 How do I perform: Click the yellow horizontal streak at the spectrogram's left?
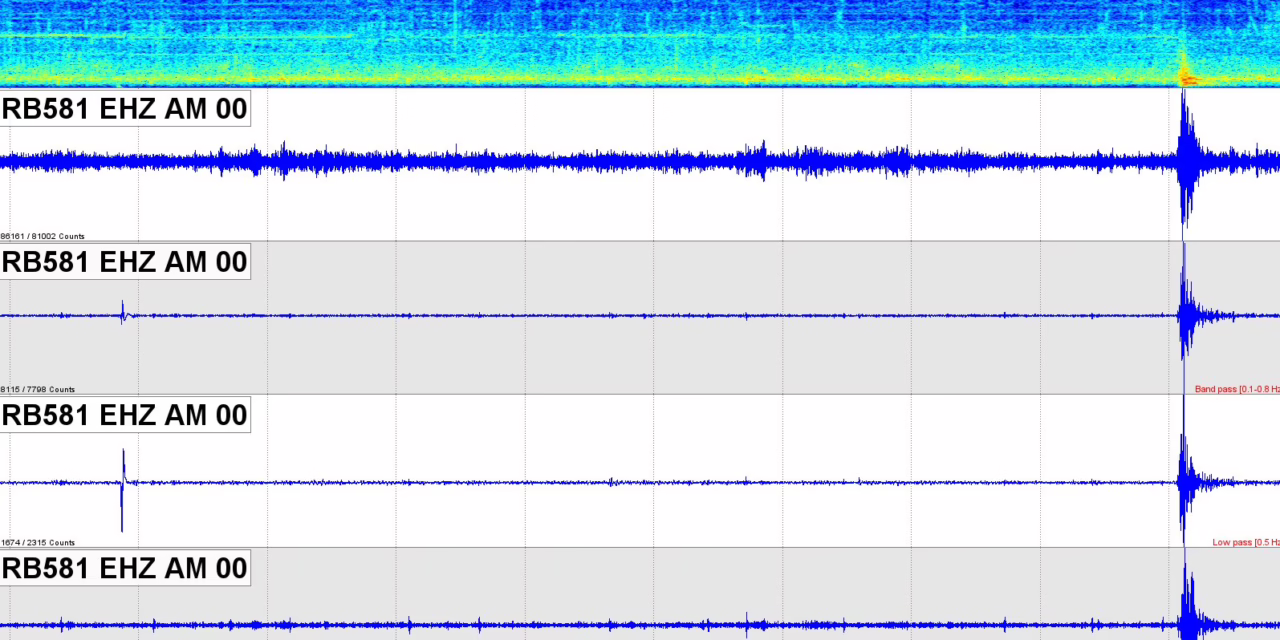pos(60,36)
